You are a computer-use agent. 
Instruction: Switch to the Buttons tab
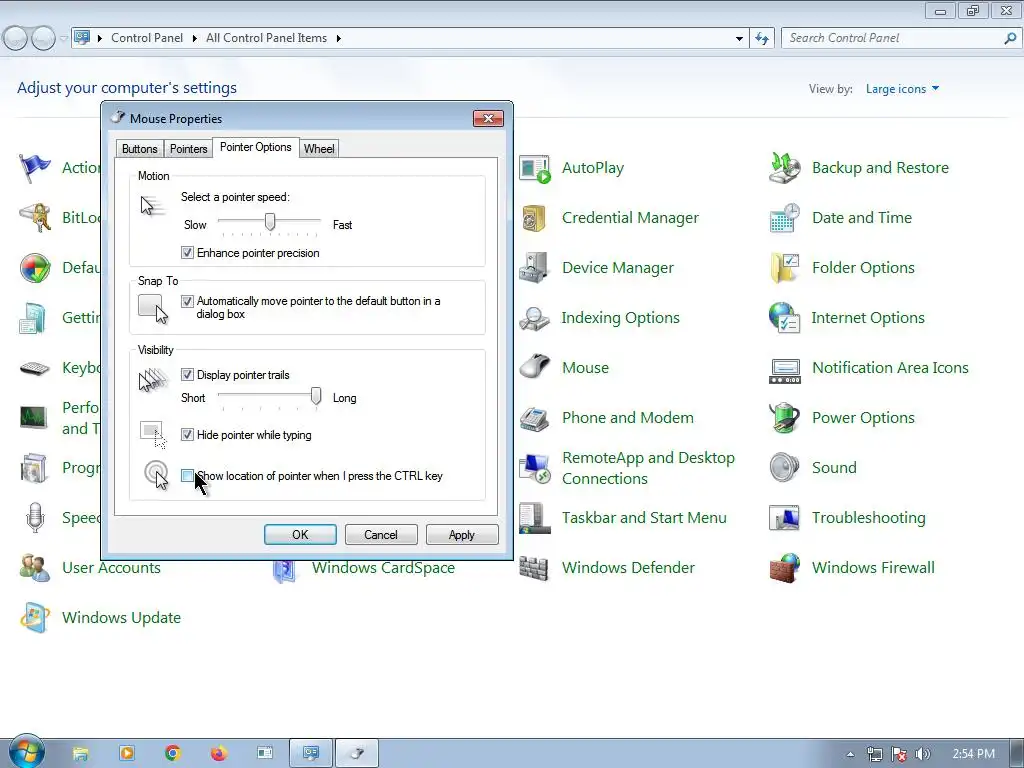point(139,149)
